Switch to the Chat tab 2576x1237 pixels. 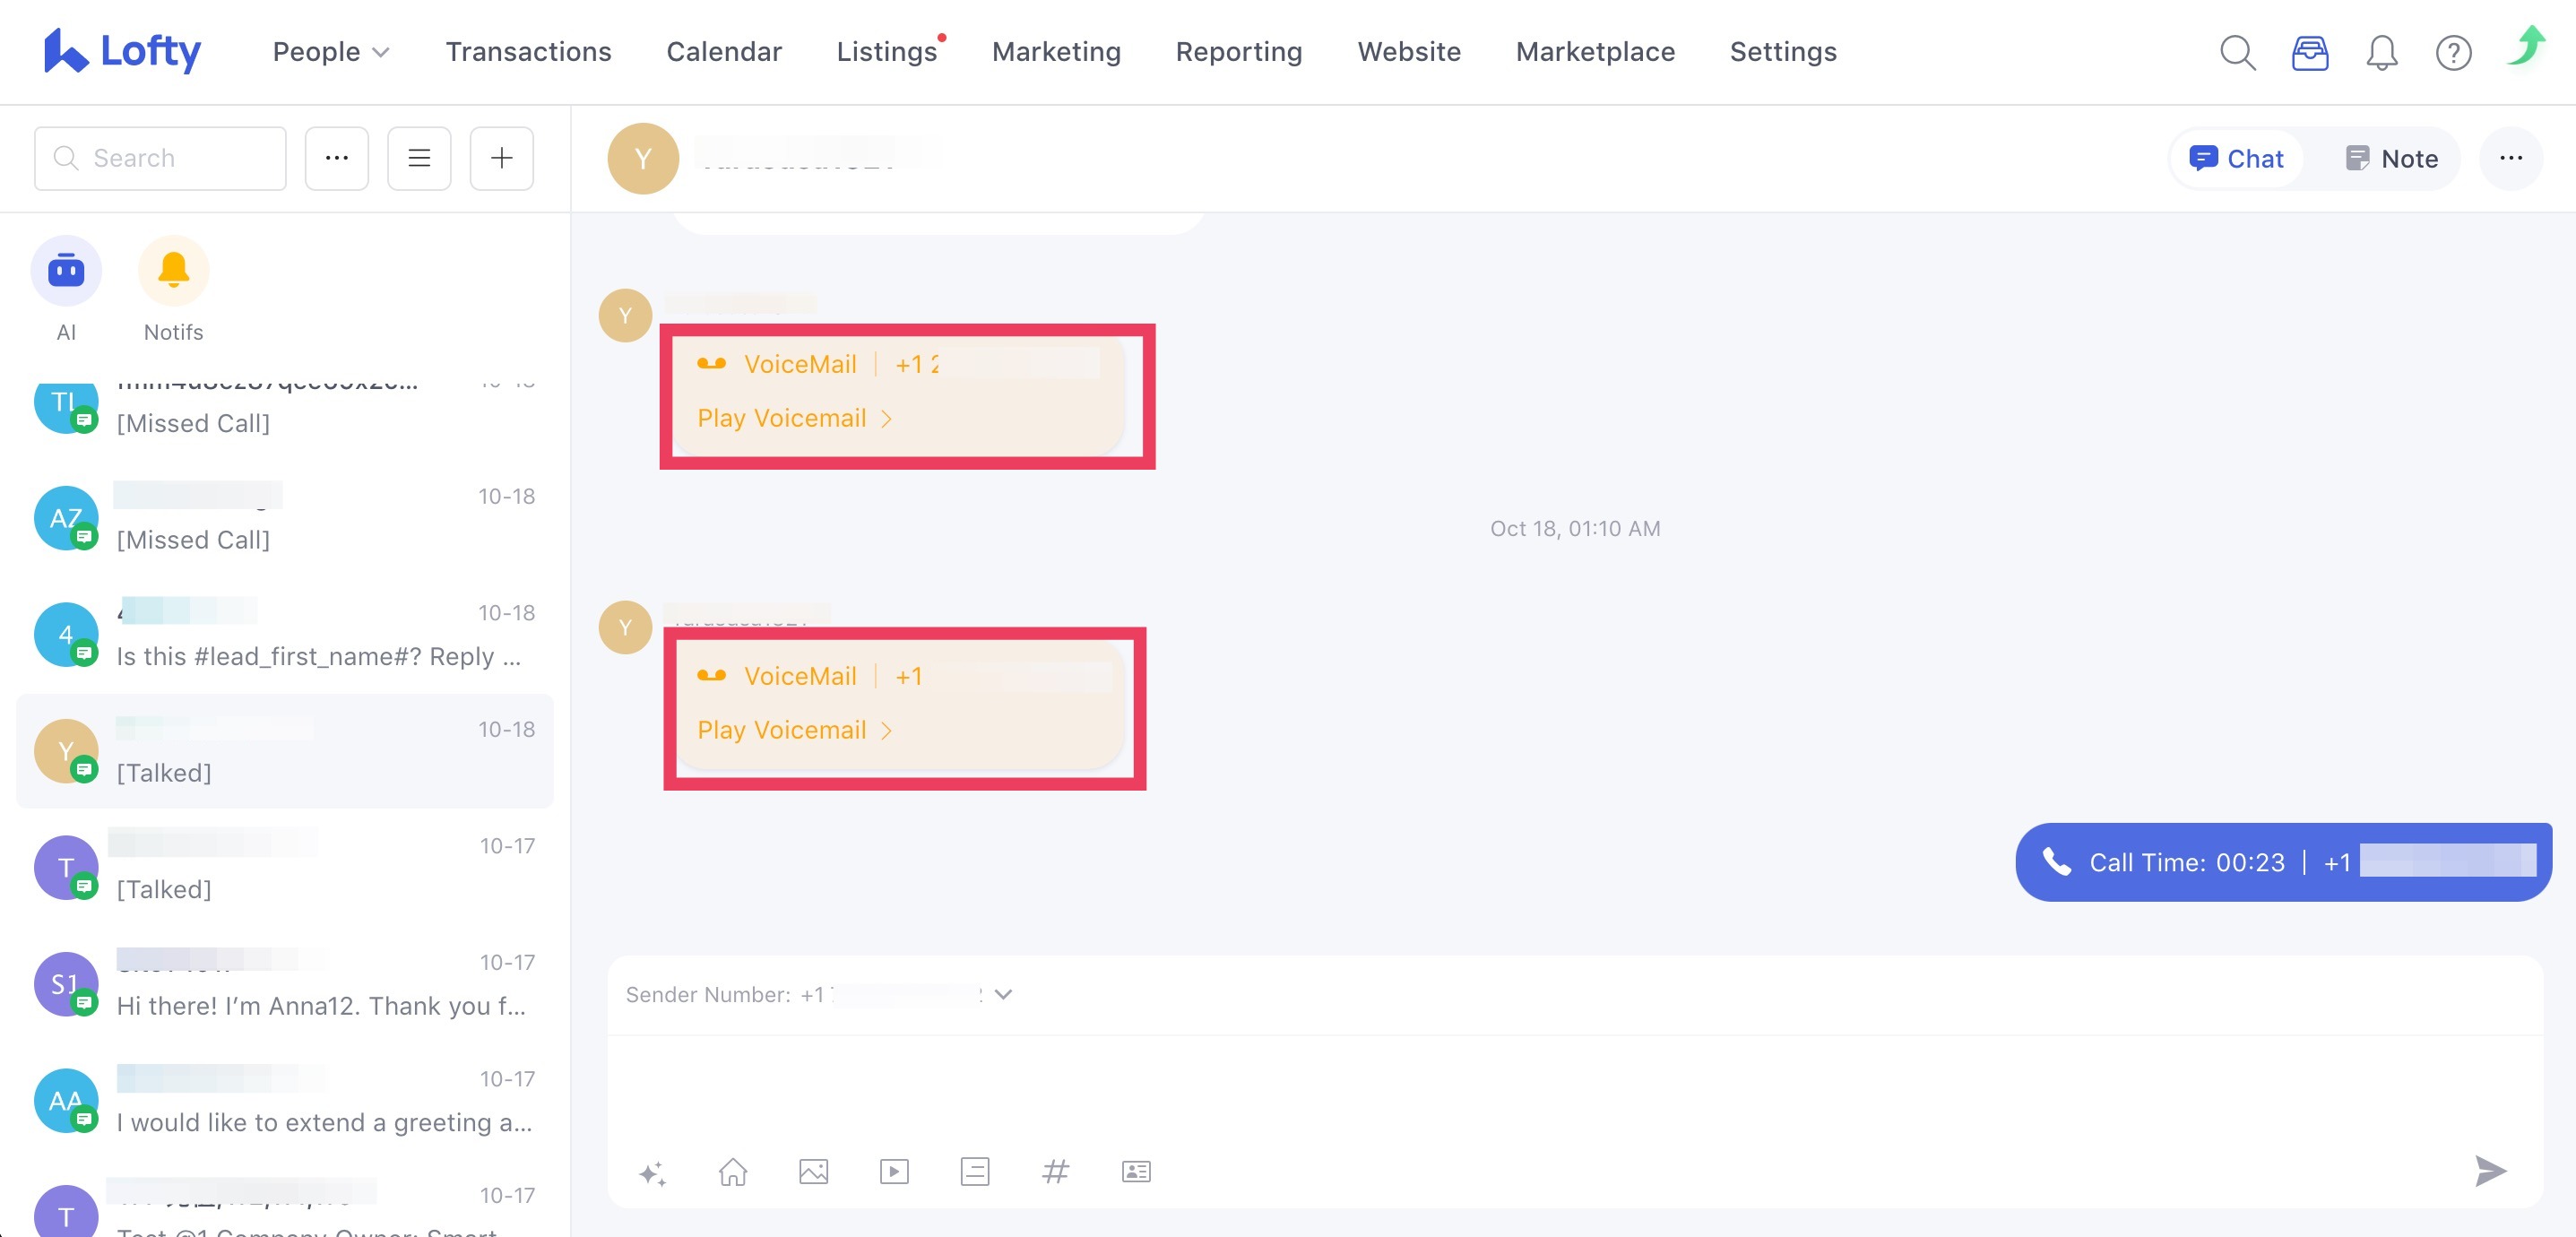[2236, 158]
